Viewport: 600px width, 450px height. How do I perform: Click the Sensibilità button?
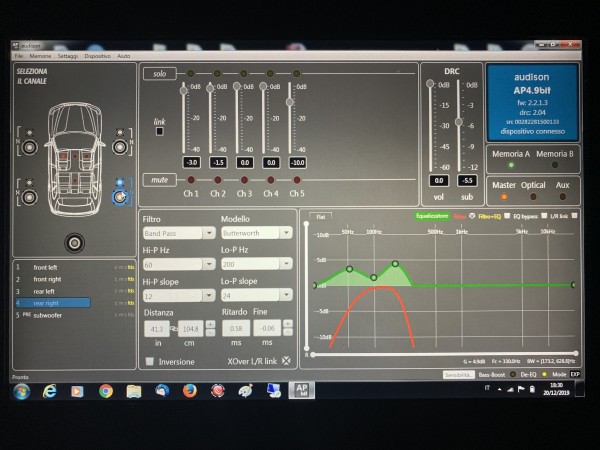(459, 375)
